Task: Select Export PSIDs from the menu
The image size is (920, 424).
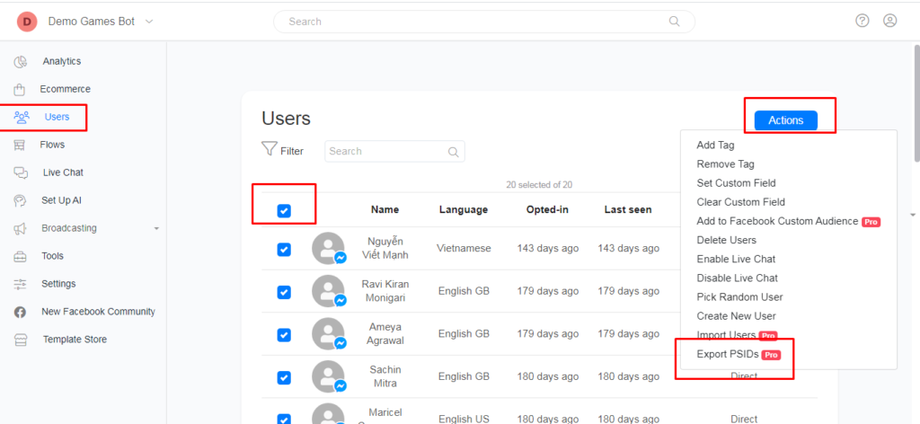Action: click(726, 355)
